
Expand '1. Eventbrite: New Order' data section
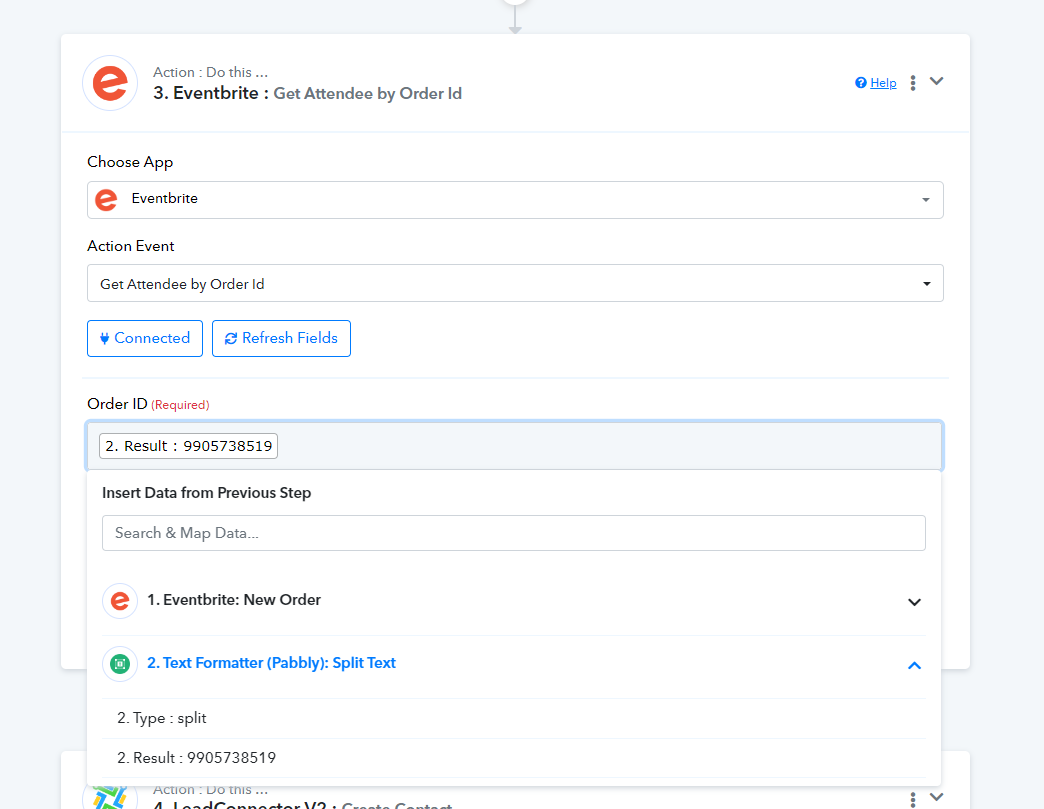[x=513, y=601]
